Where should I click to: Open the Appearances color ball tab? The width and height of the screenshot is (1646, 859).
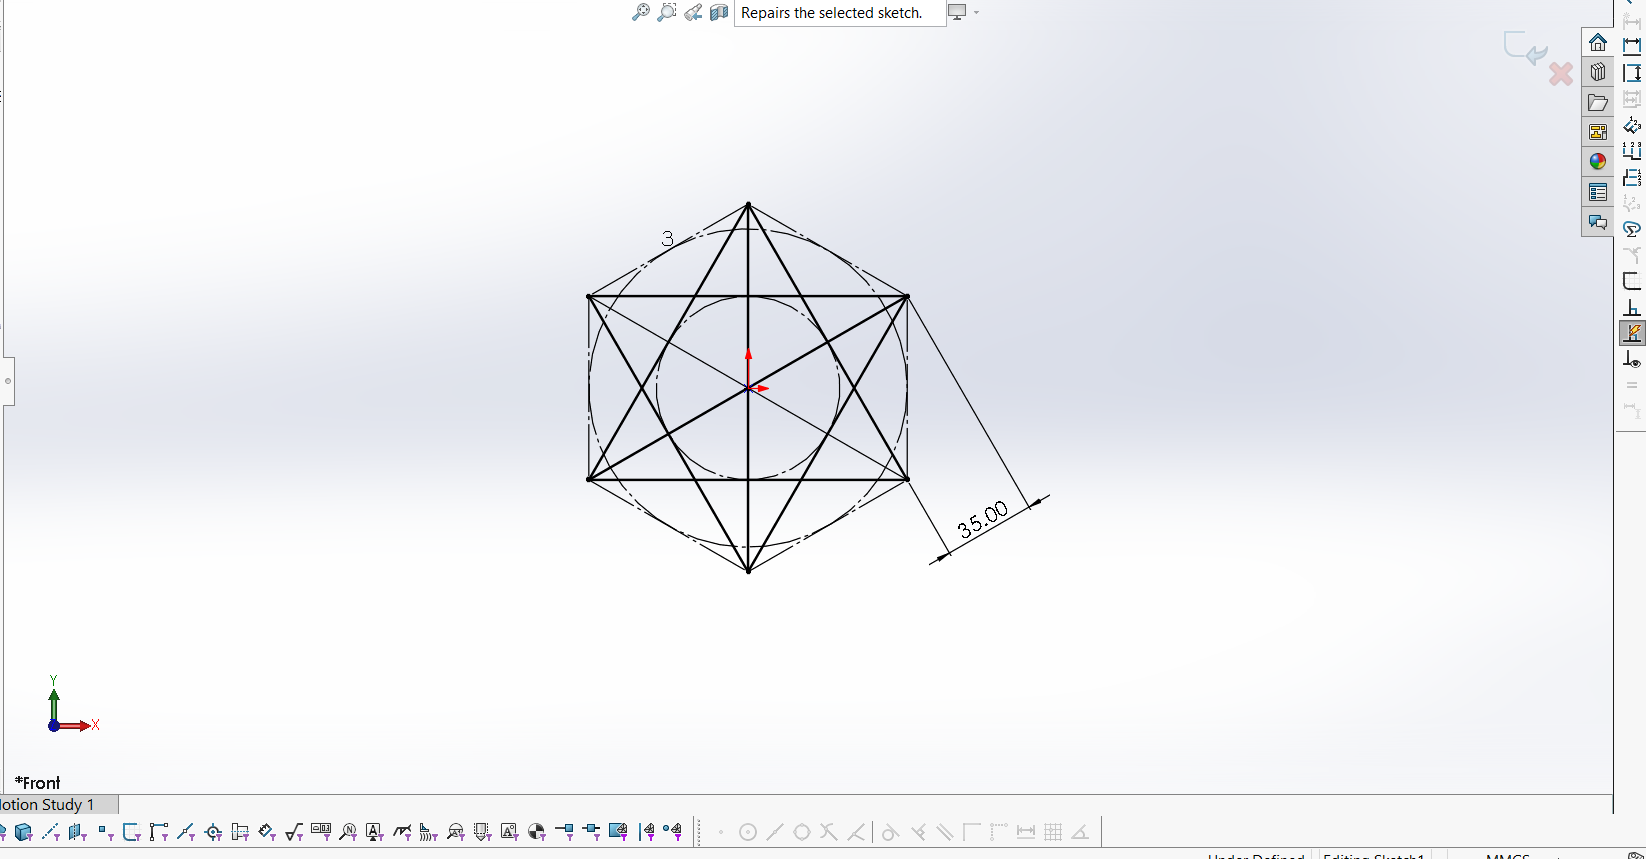coord(1597,161)
